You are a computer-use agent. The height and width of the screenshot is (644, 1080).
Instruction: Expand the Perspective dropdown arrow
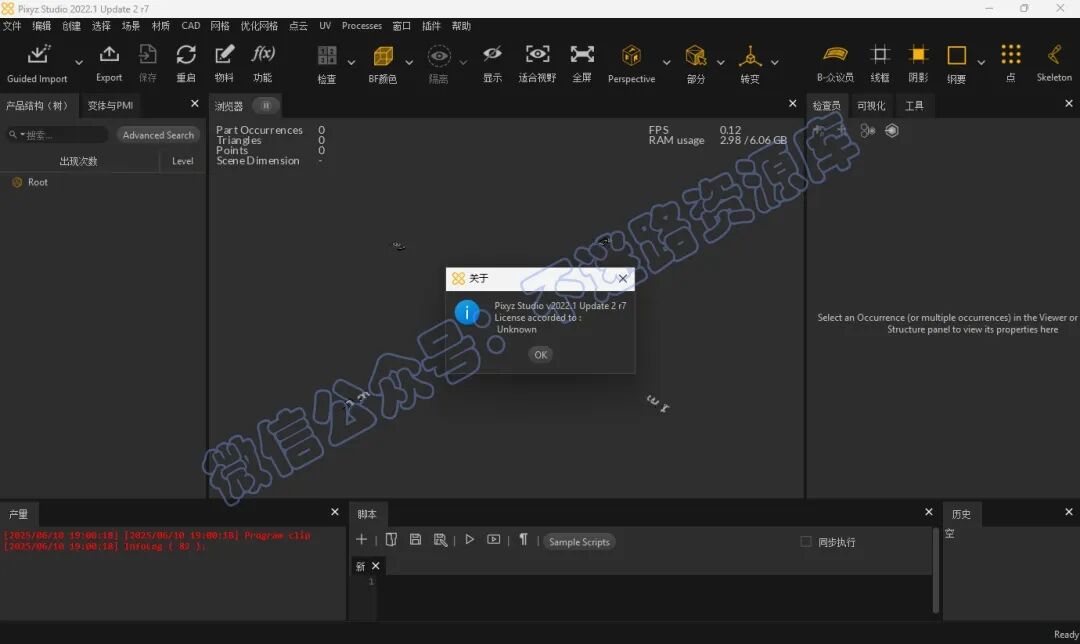[x=666, y=63]
